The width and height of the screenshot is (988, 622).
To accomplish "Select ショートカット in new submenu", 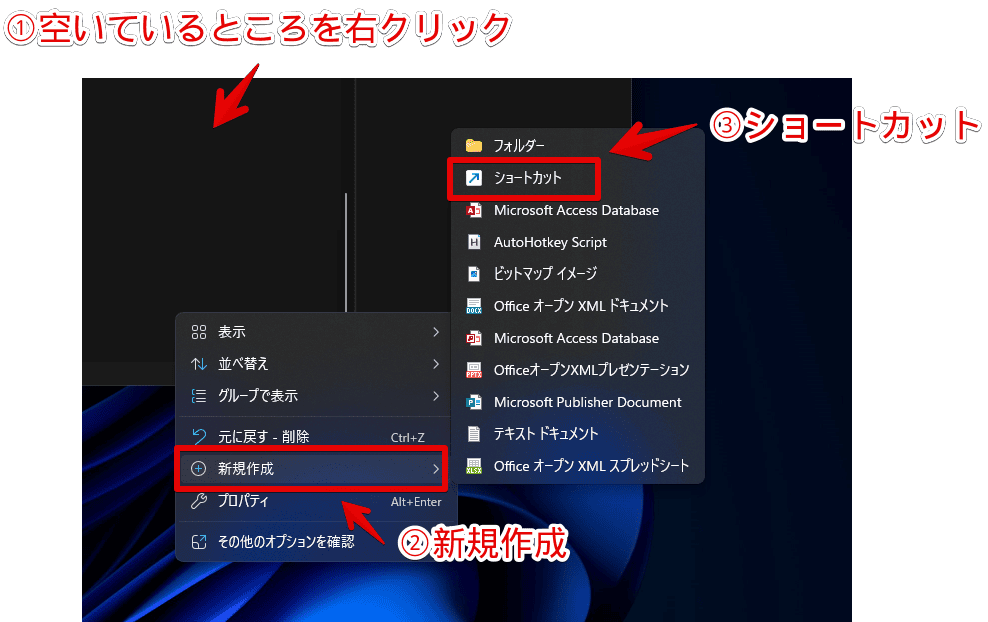I will 578,178.
